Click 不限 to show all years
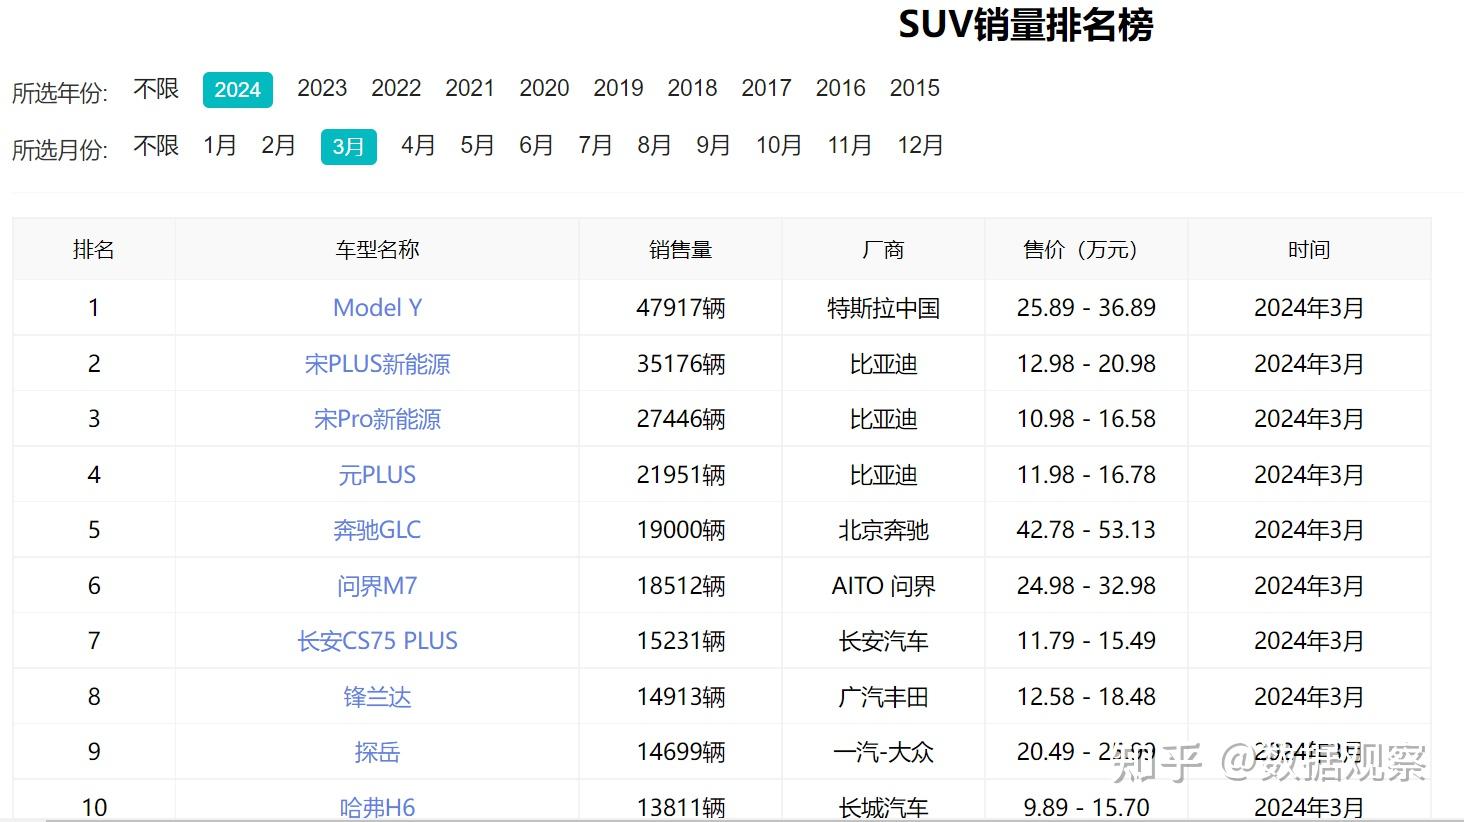Viewport: 1464px width, 822px height. point(155,88)
